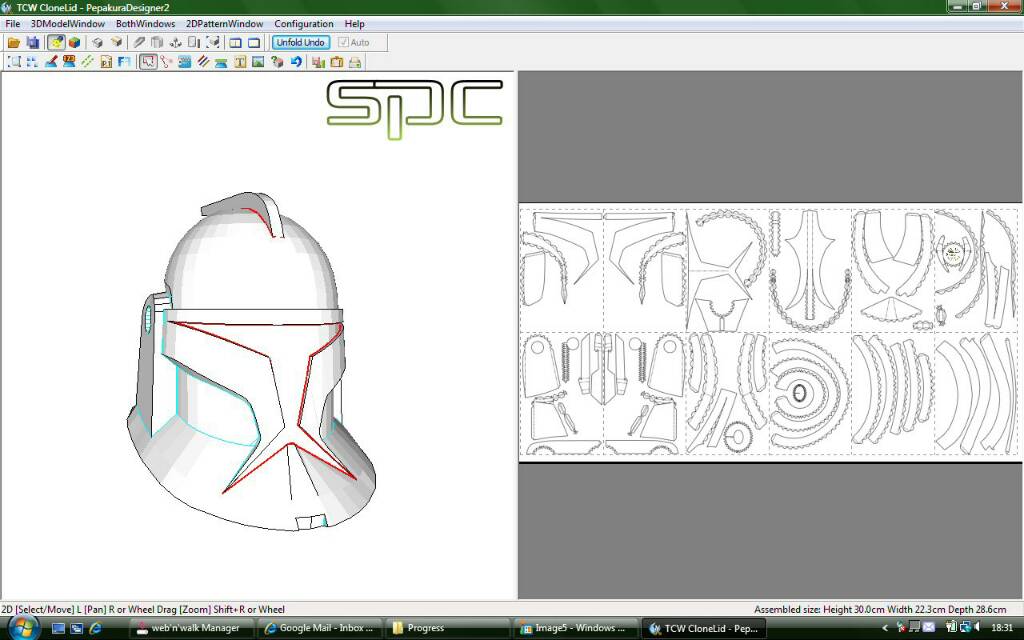Click the Print icon in second toolbar row
The image size is (1024, 640).
coord(355,62)
